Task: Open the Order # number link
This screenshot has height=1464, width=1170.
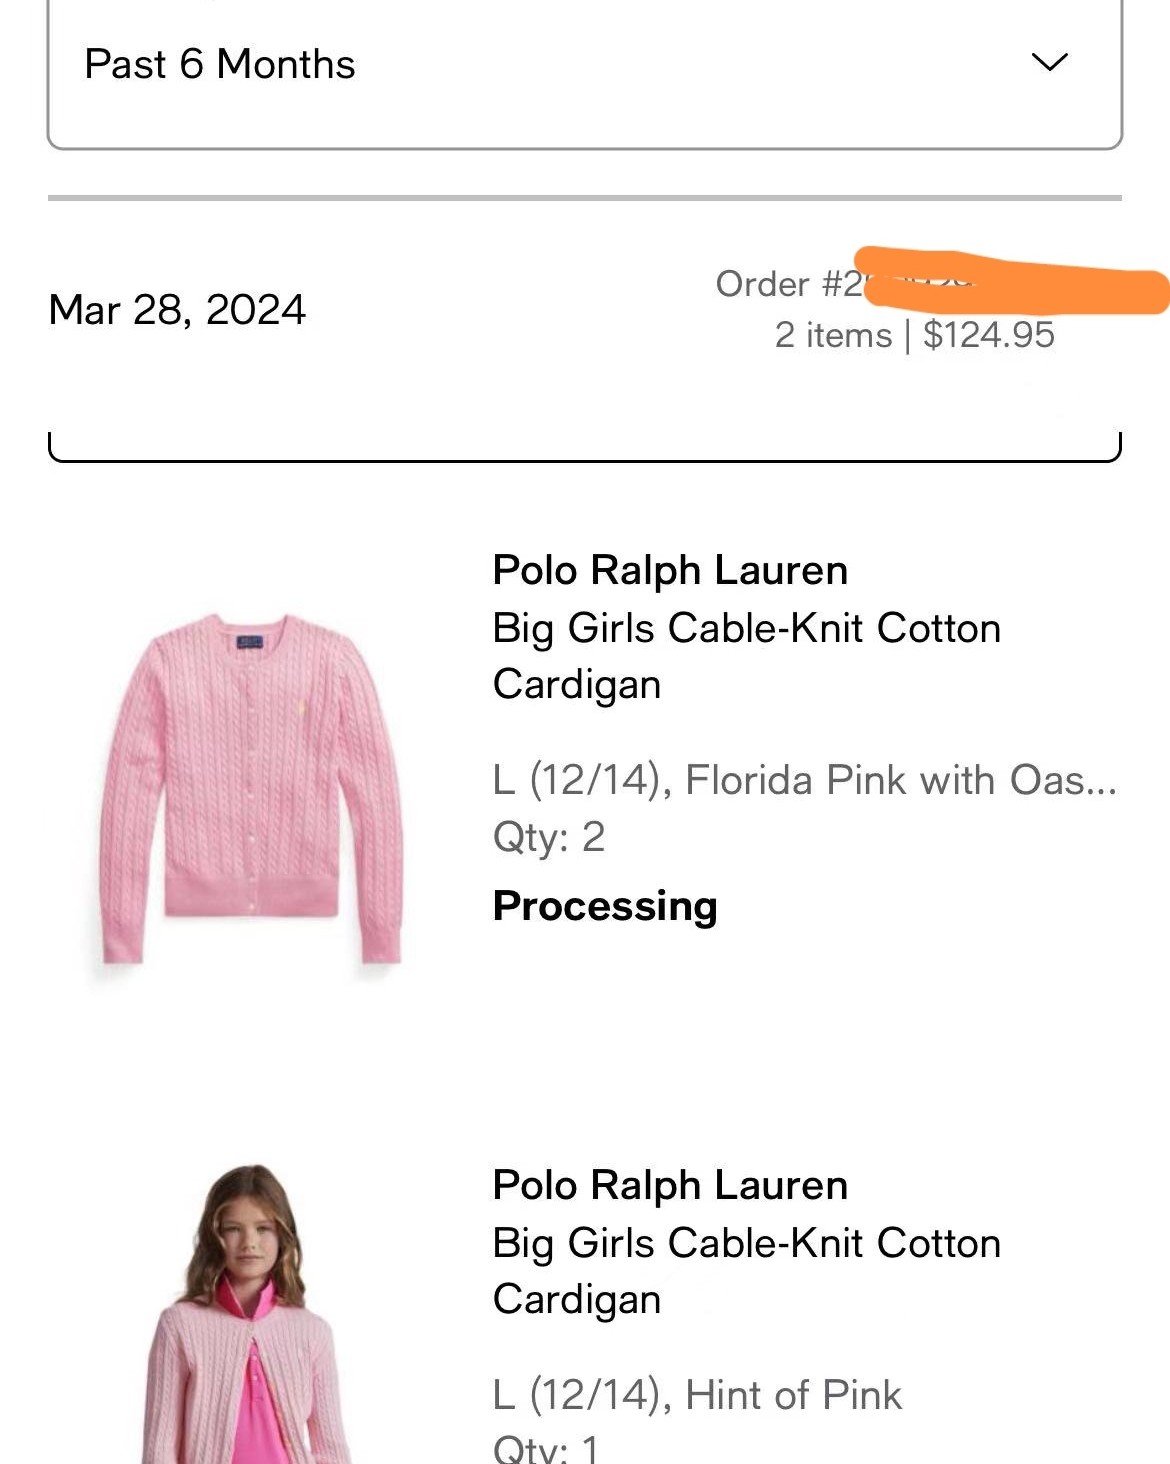Action: click(789, 284)
